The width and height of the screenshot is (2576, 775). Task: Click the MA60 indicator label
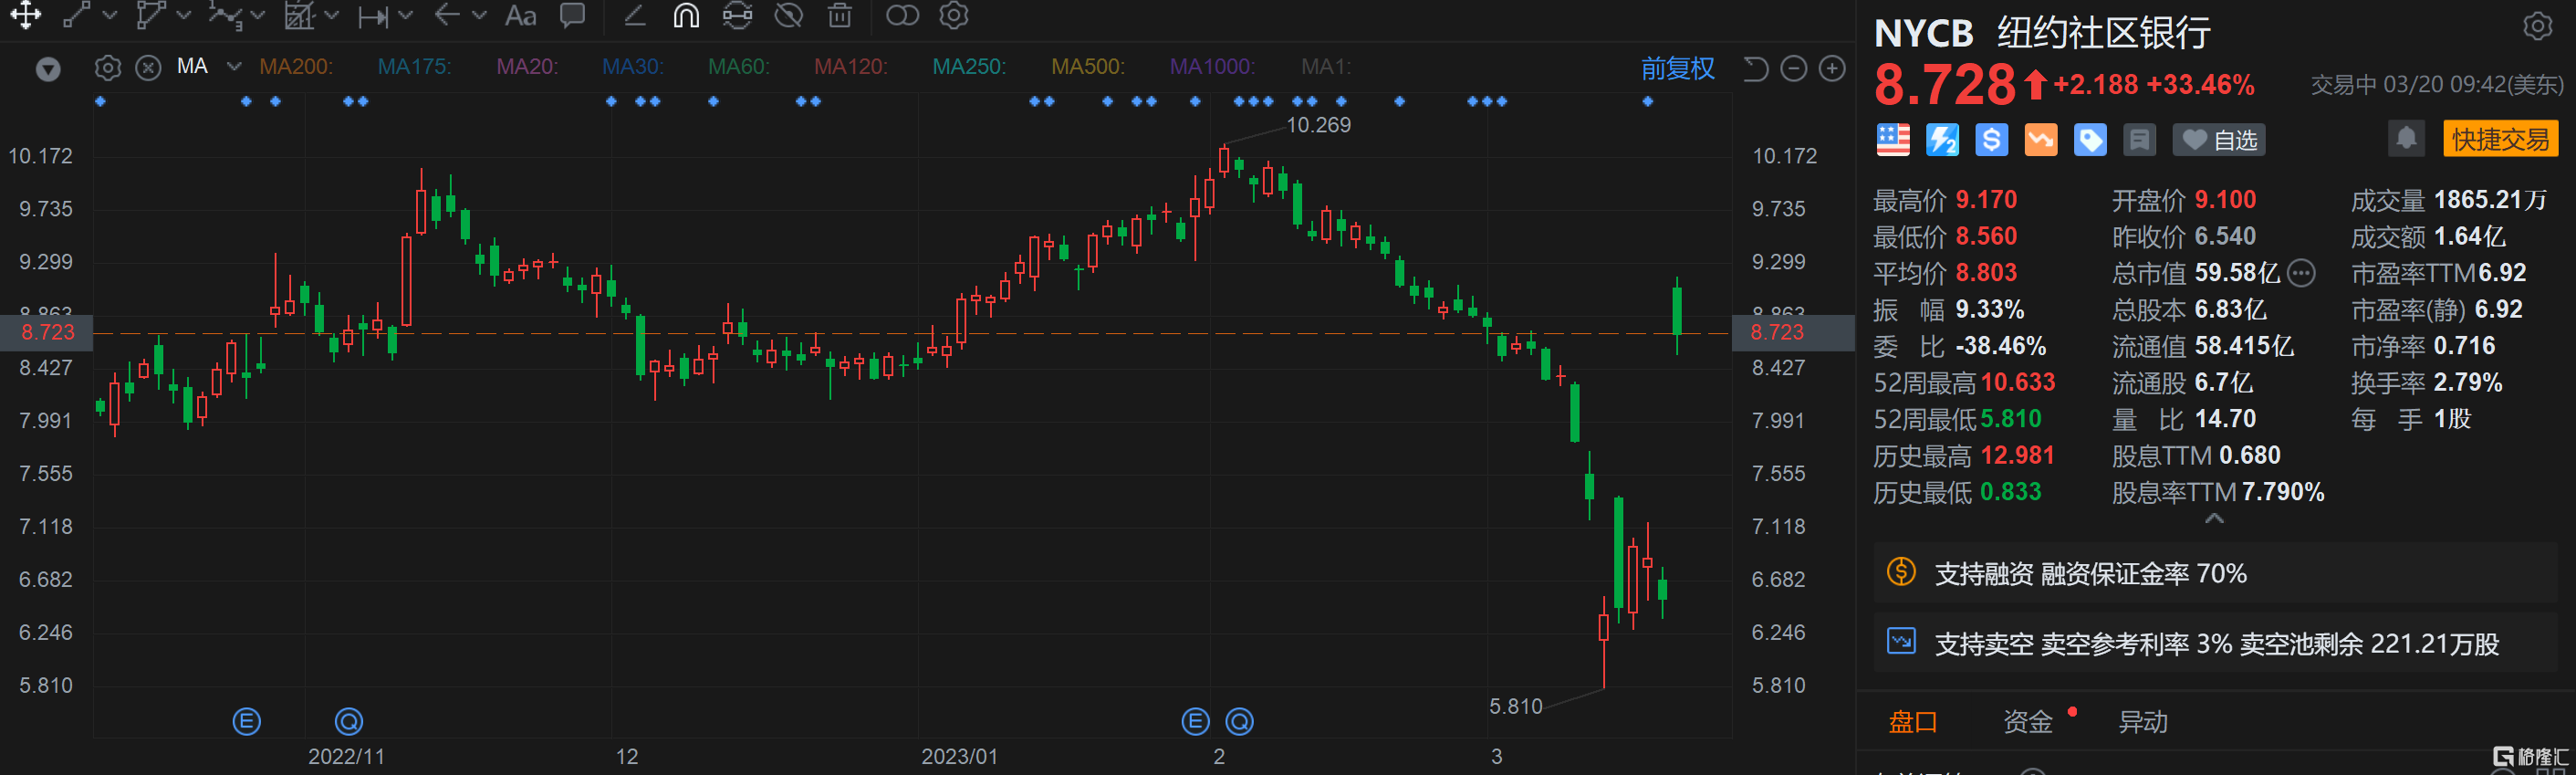click(x=739, y=67)
